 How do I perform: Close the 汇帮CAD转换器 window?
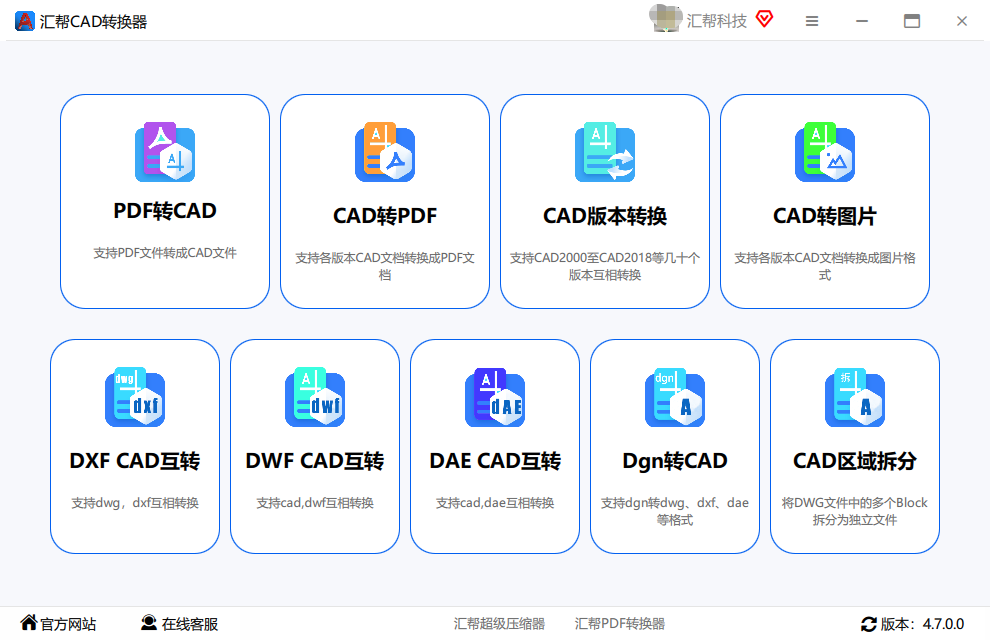click(962, 21)
